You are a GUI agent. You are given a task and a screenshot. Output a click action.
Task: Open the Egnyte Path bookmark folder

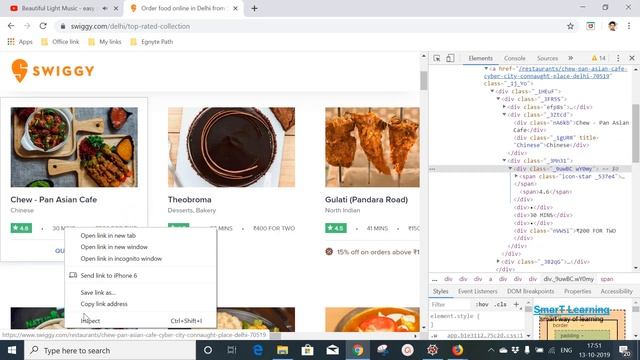click(151, 42)
